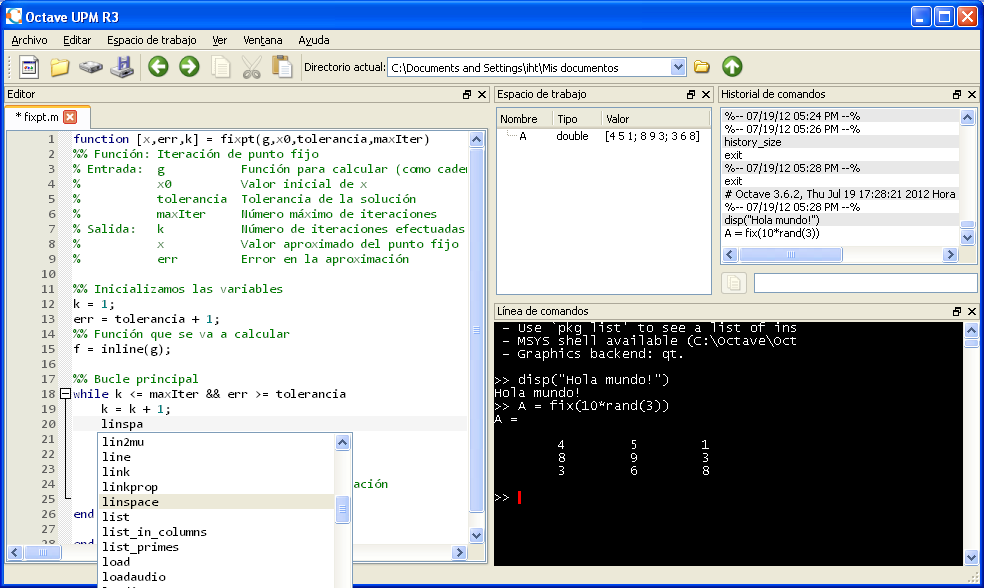The height and width of the screenshot is (588, 984).
Task: Open a file with the folder toolbar icon
Action: point(60,67)
